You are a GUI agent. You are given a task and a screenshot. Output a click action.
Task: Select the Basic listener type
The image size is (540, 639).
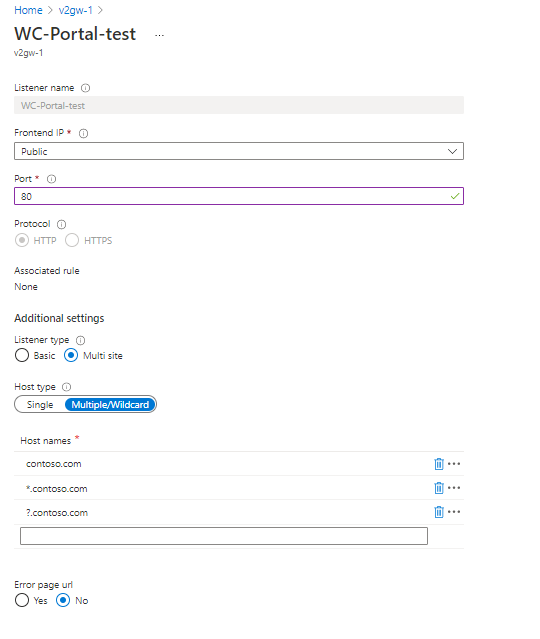[x=22, y=355]
